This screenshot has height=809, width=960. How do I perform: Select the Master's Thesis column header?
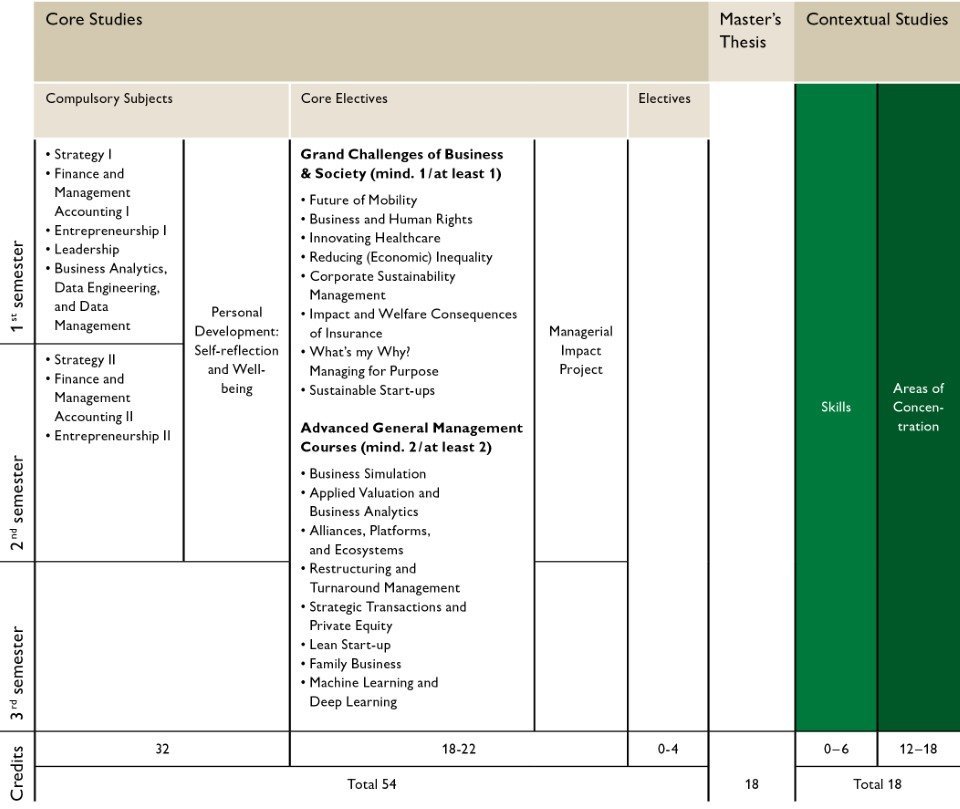coord(750,31)
